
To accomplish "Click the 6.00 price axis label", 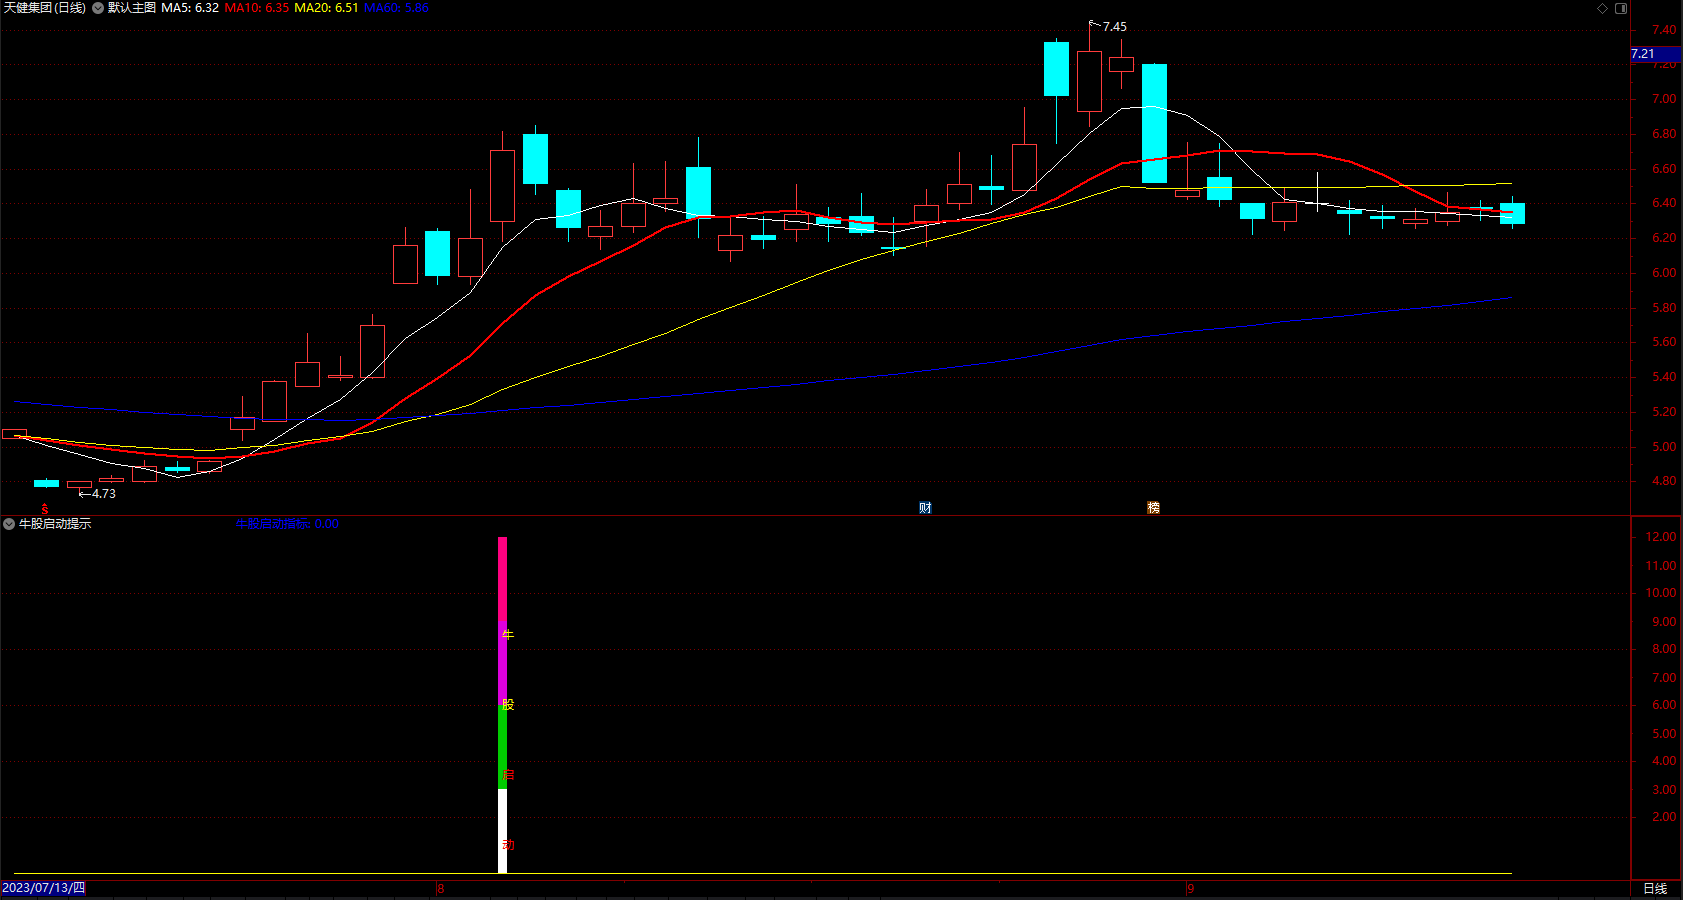I will pyautogui.click(x=1664, y=273).
